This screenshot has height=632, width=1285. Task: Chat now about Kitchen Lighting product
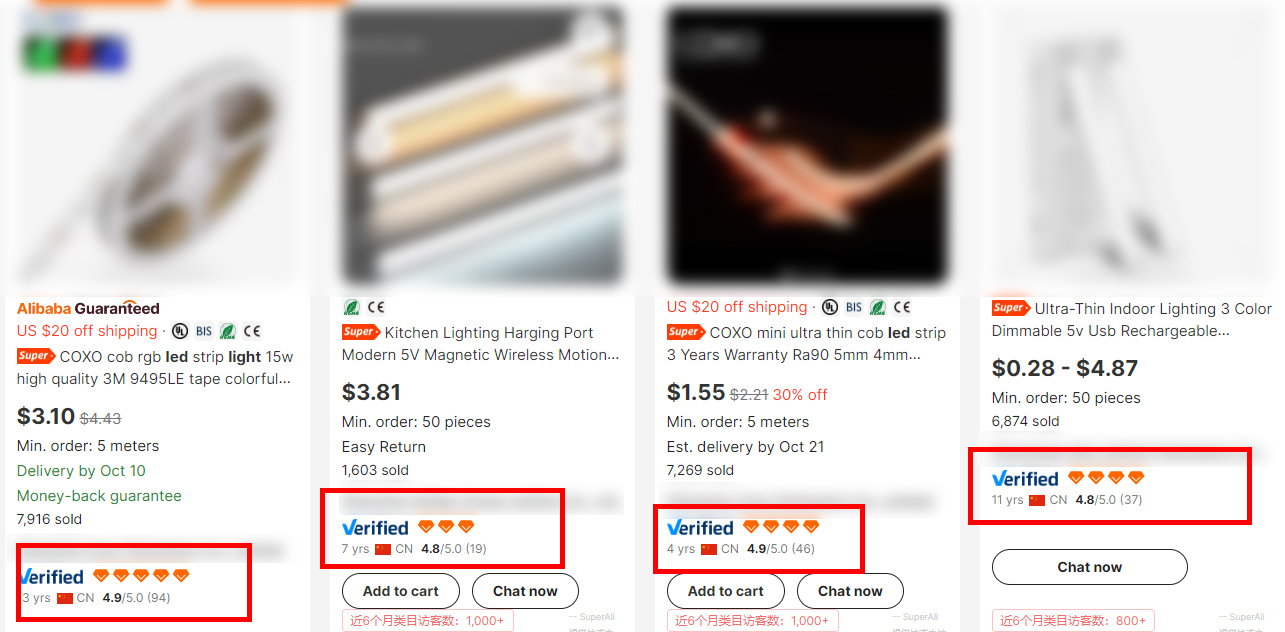pos(525,591)
